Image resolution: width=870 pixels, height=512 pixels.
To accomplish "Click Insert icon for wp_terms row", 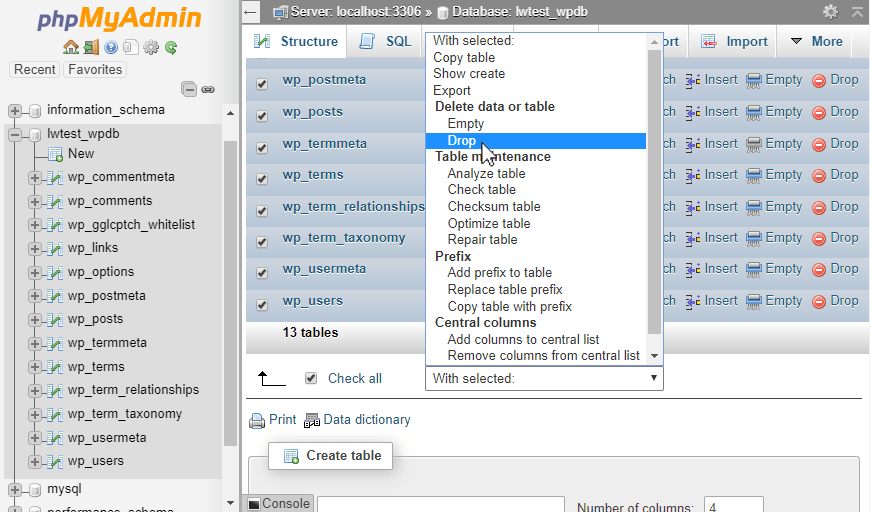I will tap(692, 176).
